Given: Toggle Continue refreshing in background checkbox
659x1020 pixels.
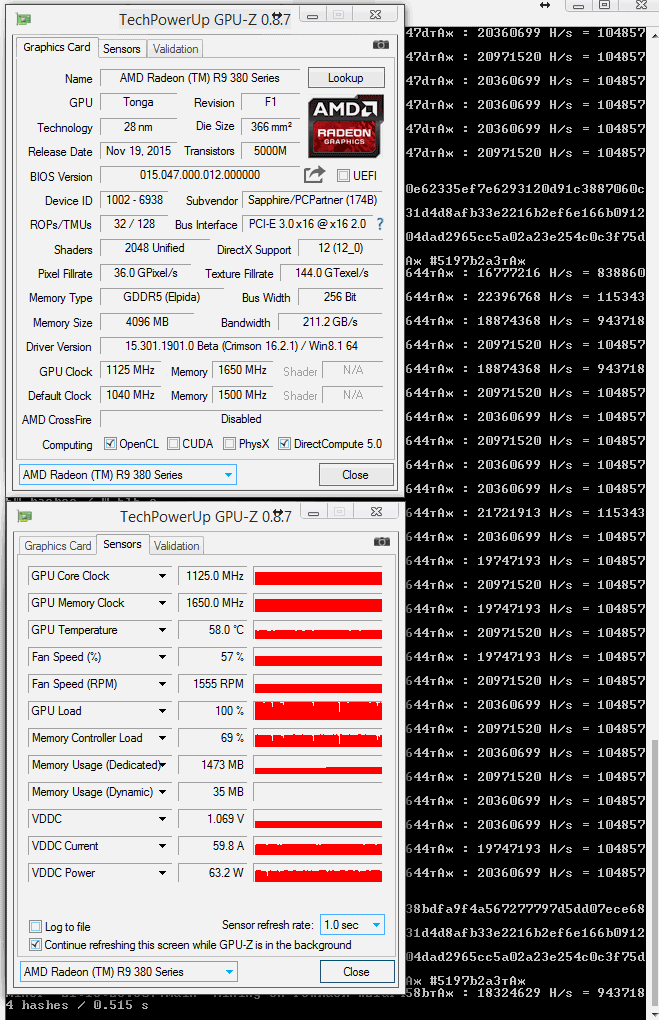Looking at the screenshot, I should [36, 945].
